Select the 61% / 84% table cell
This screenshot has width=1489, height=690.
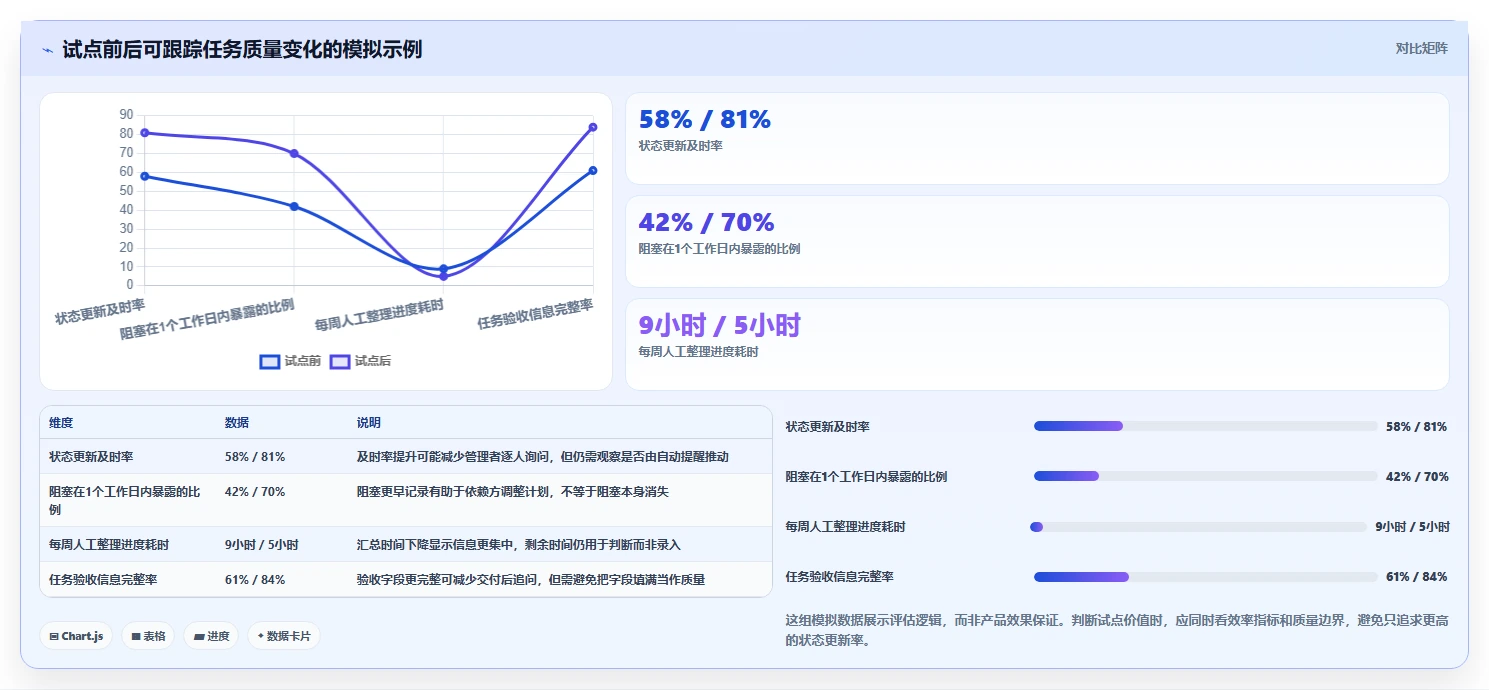pos(255,580)
